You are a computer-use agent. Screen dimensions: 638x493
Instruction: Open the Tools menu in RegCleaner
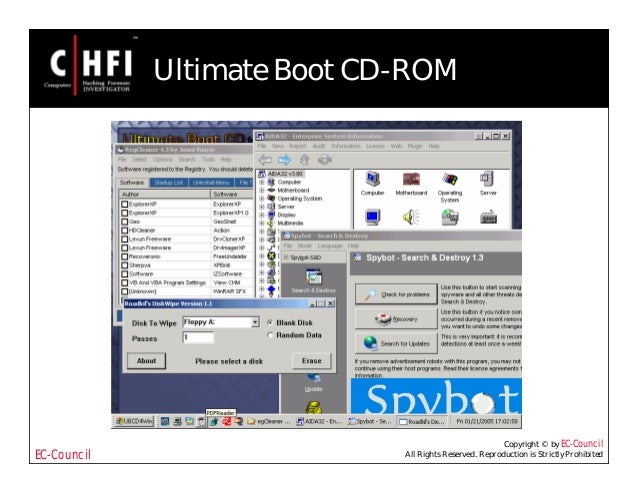point(208,159)
